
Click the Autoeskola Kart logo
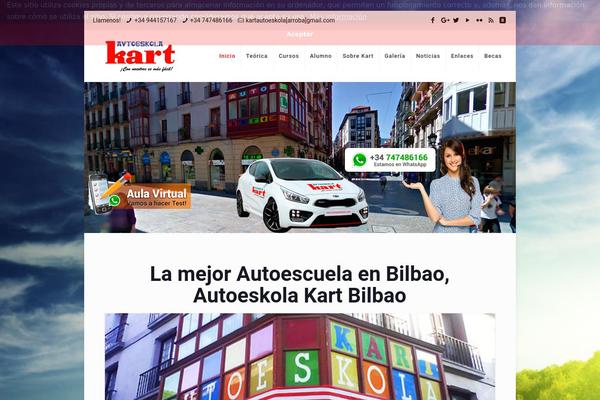point(140,56)
